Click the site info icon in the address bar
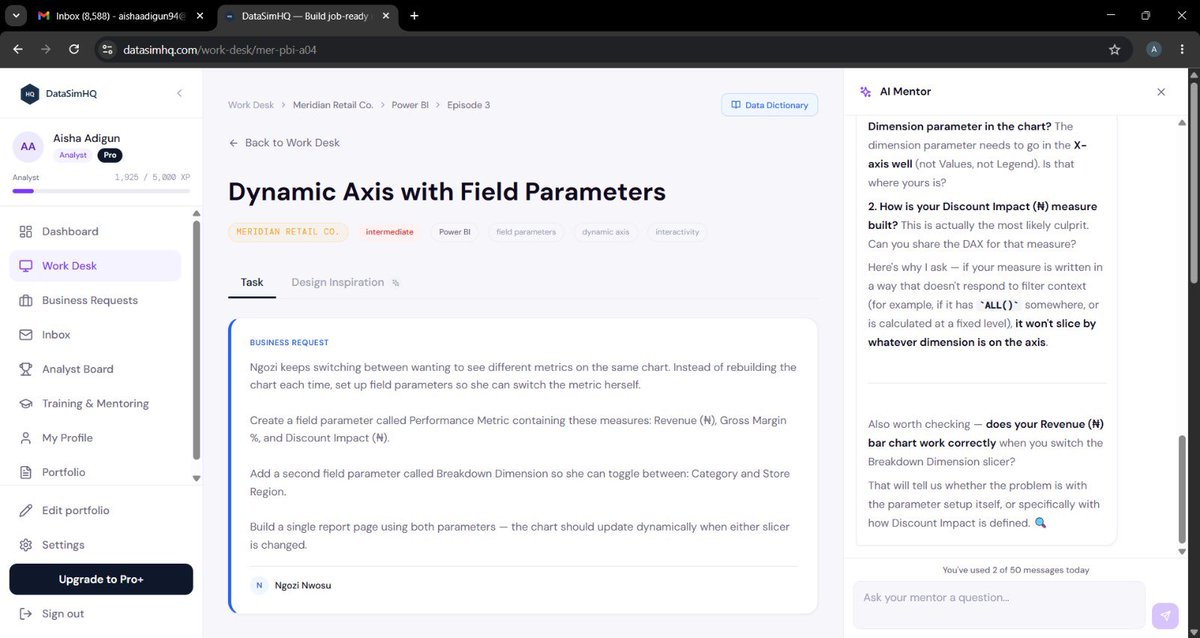 pyautogui.click(x=107, y=49)
